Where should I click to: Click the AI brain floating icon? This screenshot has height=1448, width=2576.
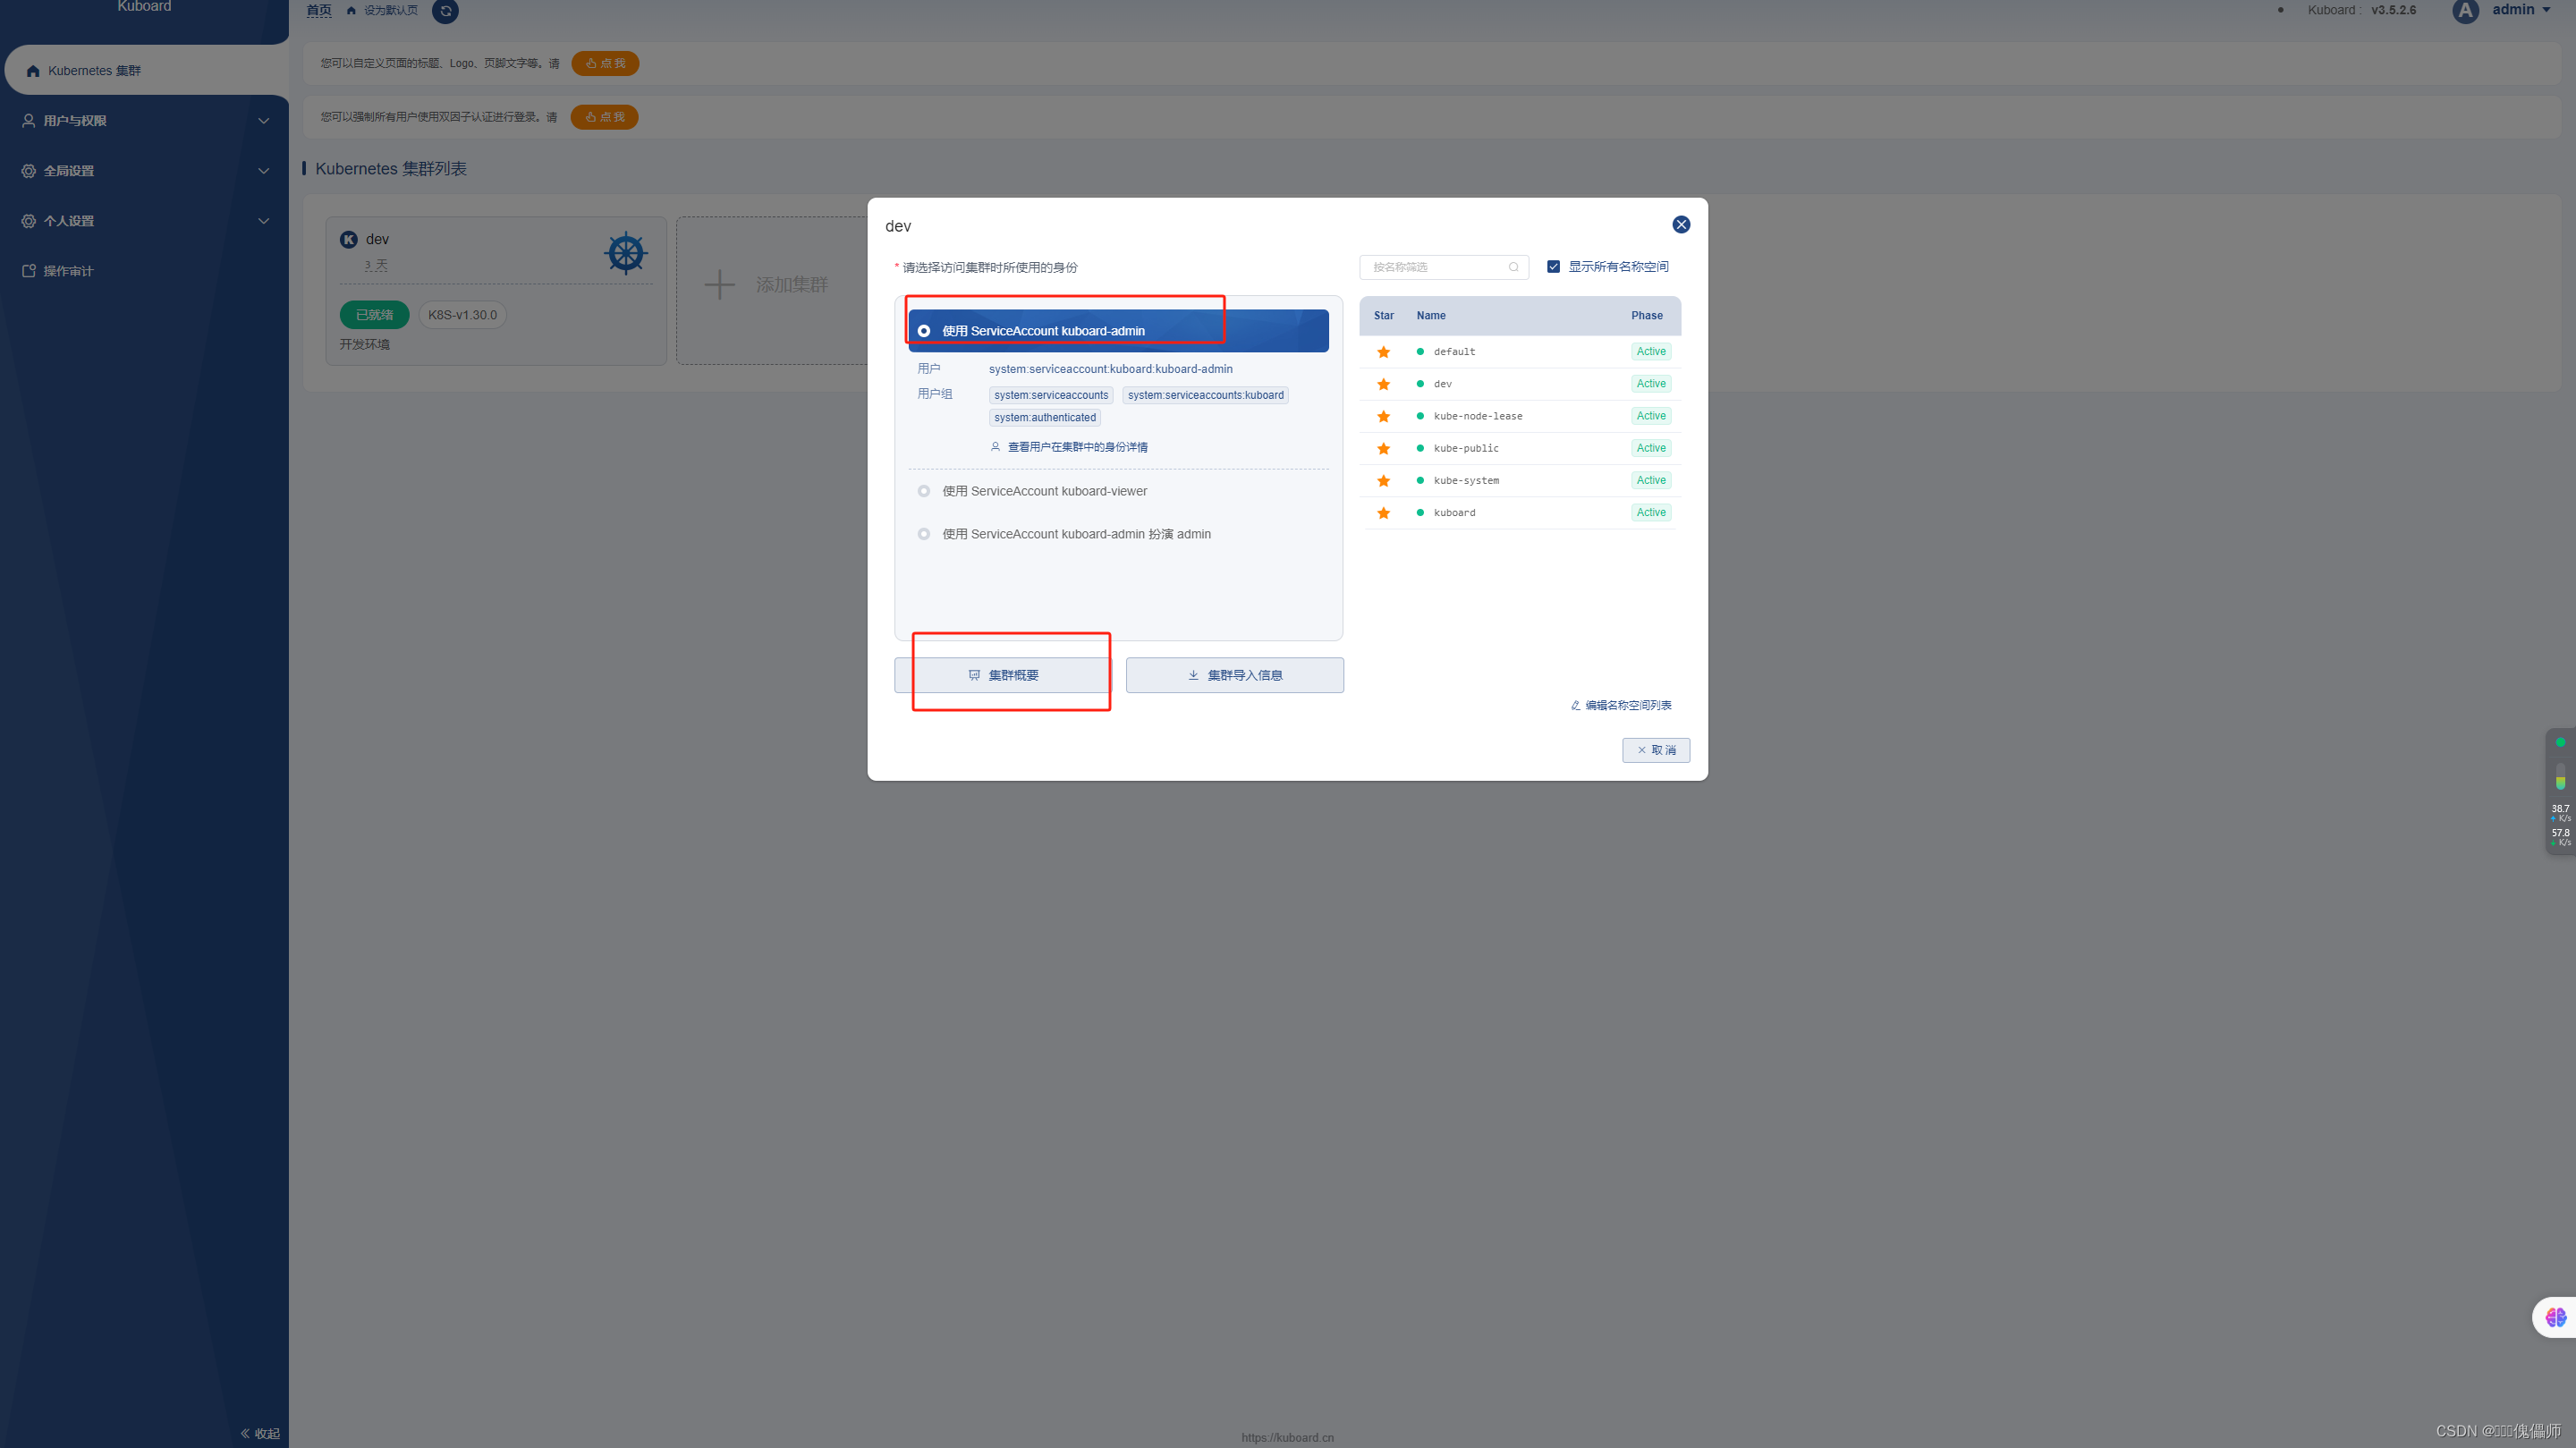tap(2555, 1317)
